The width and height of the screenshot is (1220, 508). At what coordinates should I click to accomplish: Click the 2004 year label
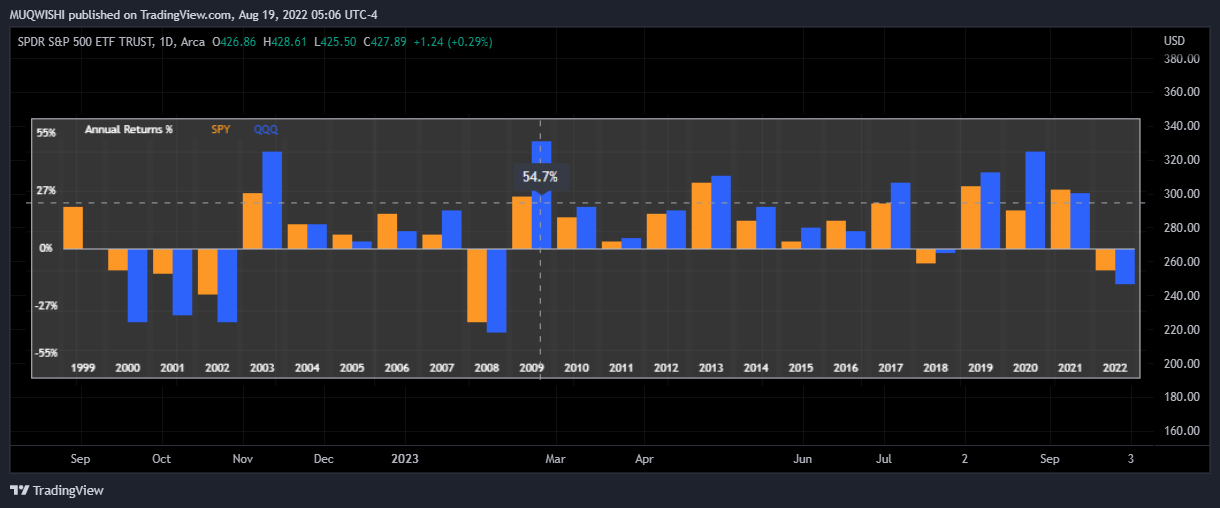pyautogui.click(x=307, y=368)
